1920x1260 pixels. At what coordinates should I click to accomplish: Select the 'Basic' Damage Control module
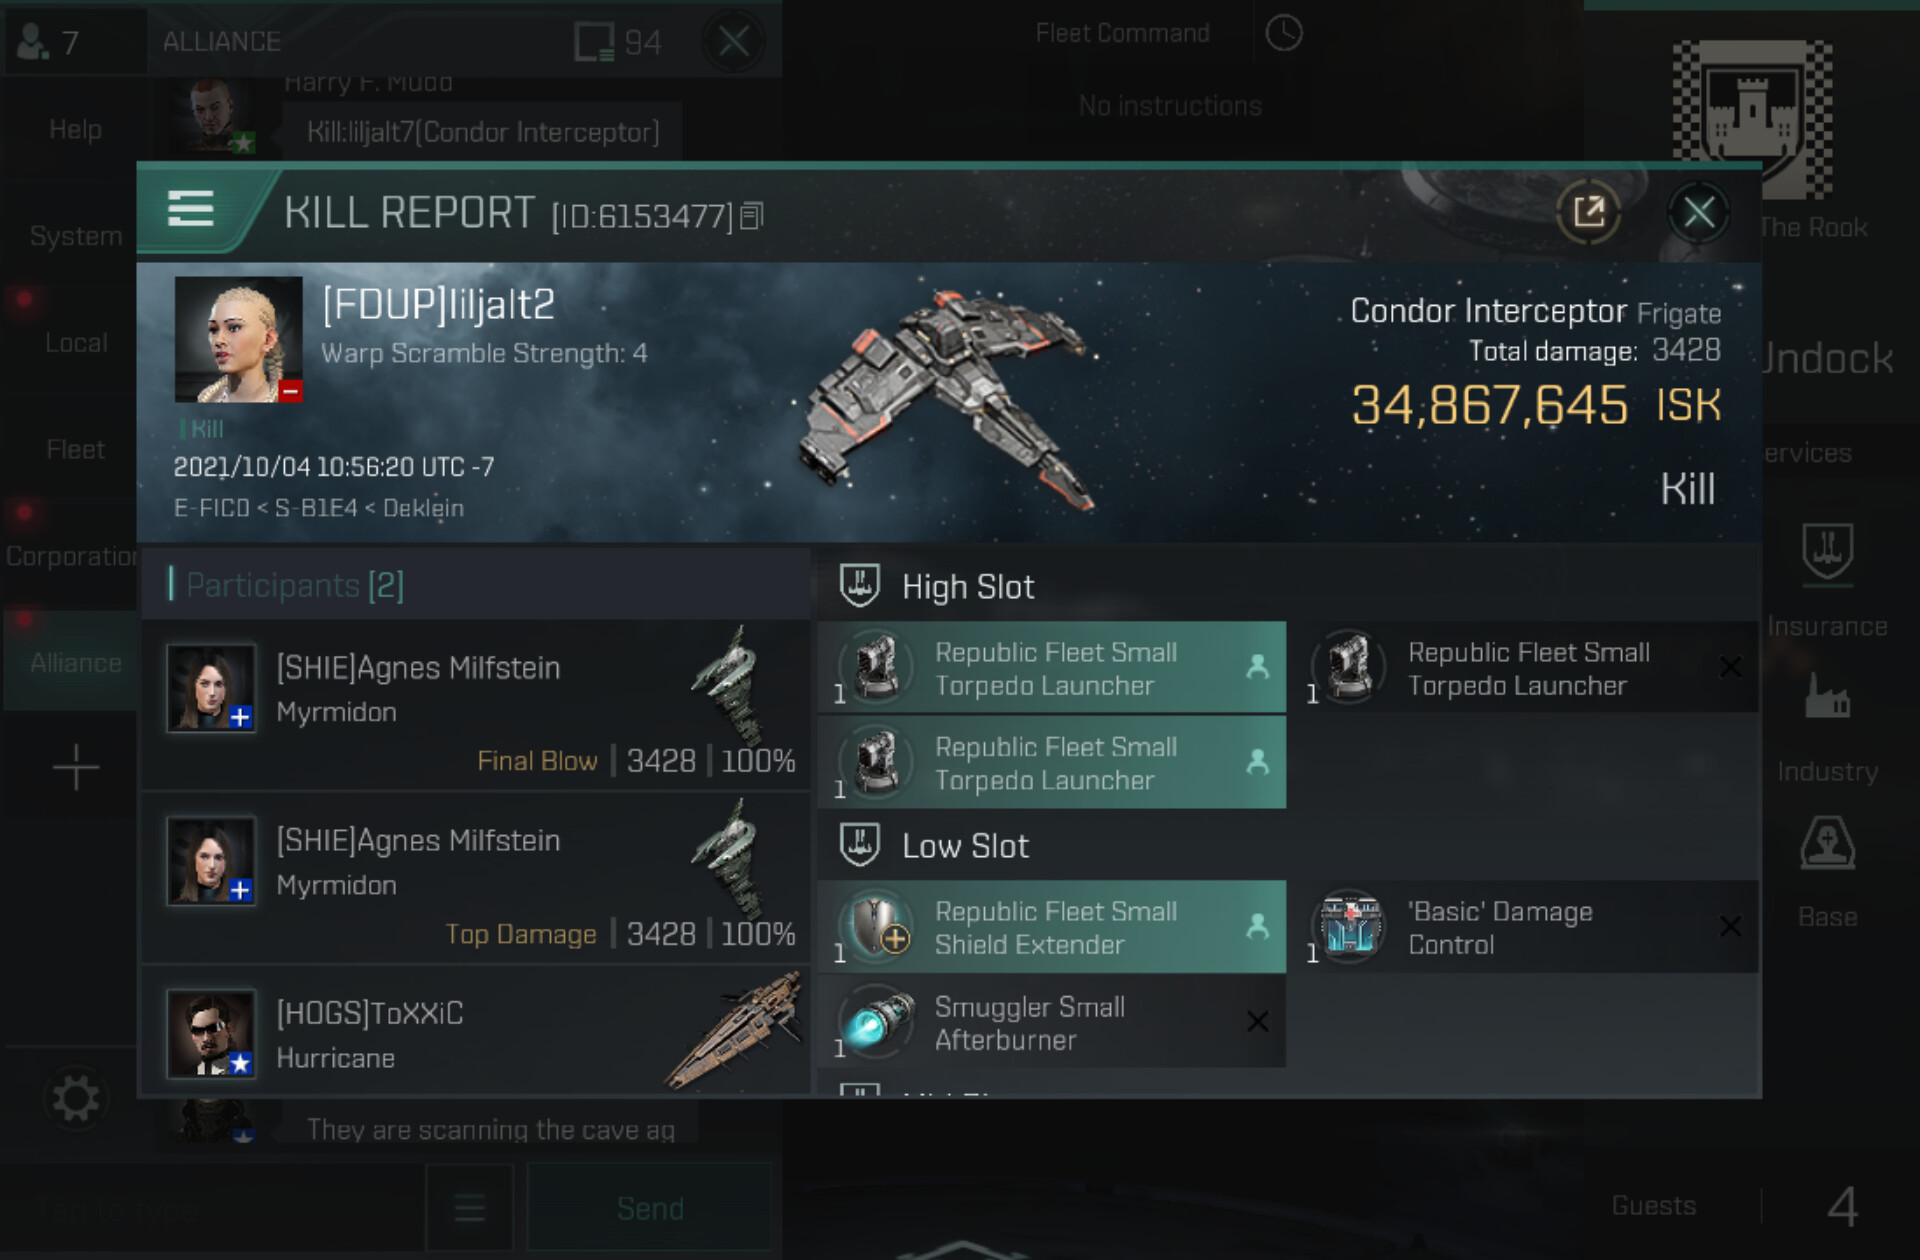(1522, 927)
